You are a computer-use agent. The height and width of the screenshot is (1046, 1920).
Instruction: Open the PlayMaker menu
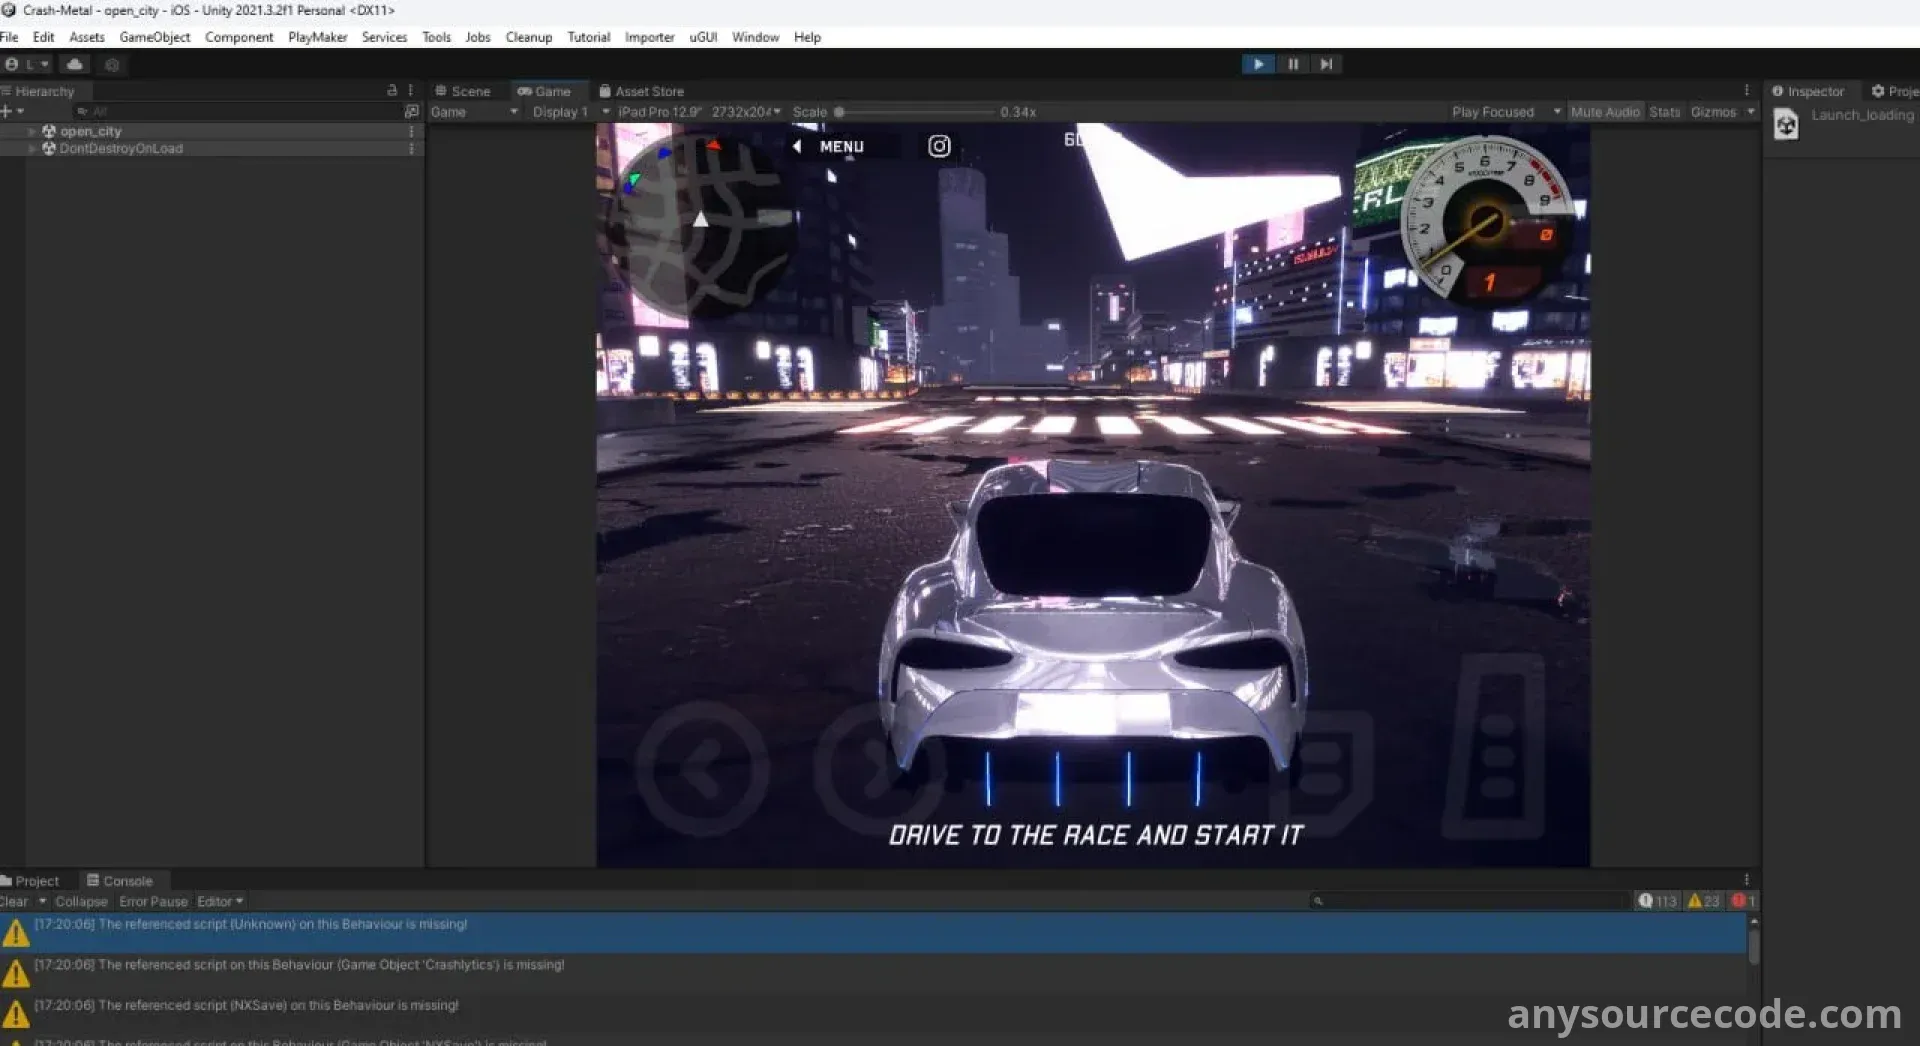(x=317, y=37)
